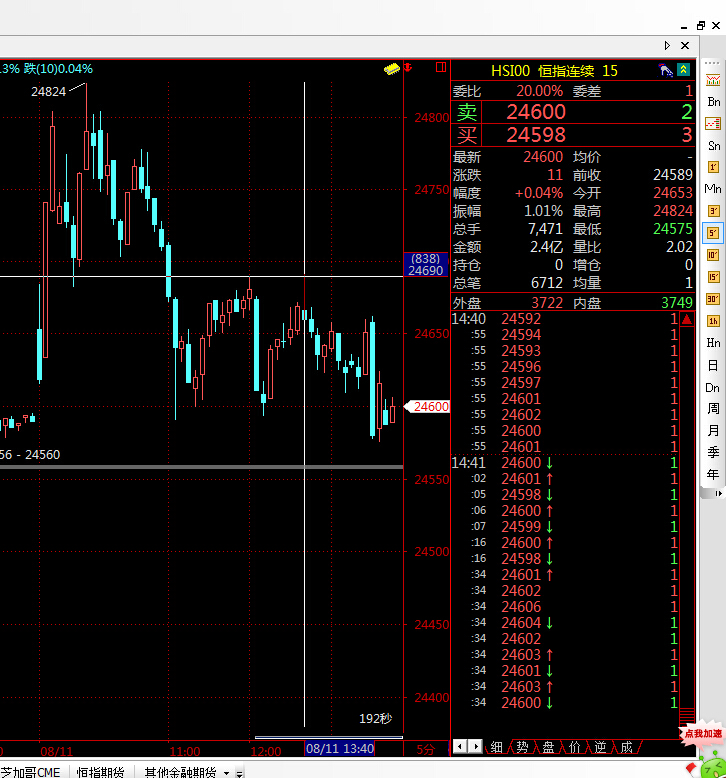Toggle the active 5-minute period button
Screen dimensions: 726x778
[x=713, y=233]
